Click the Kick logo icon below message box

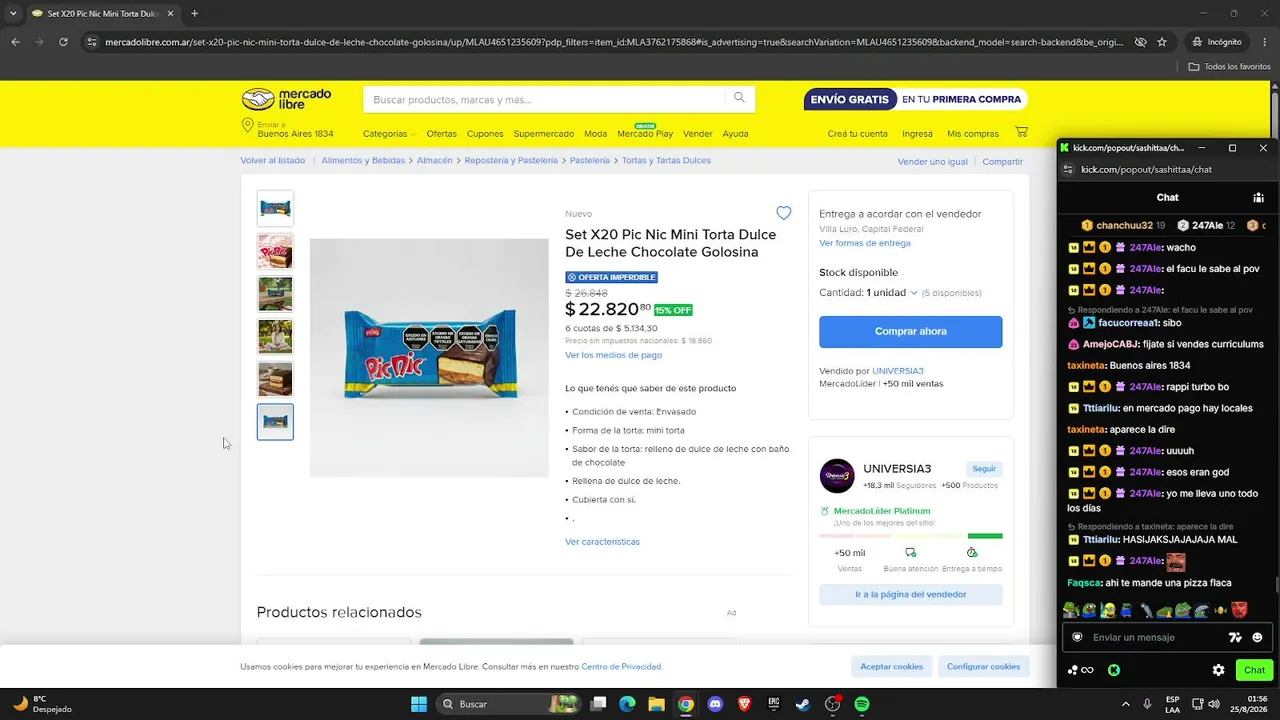tap(1113, 670)
